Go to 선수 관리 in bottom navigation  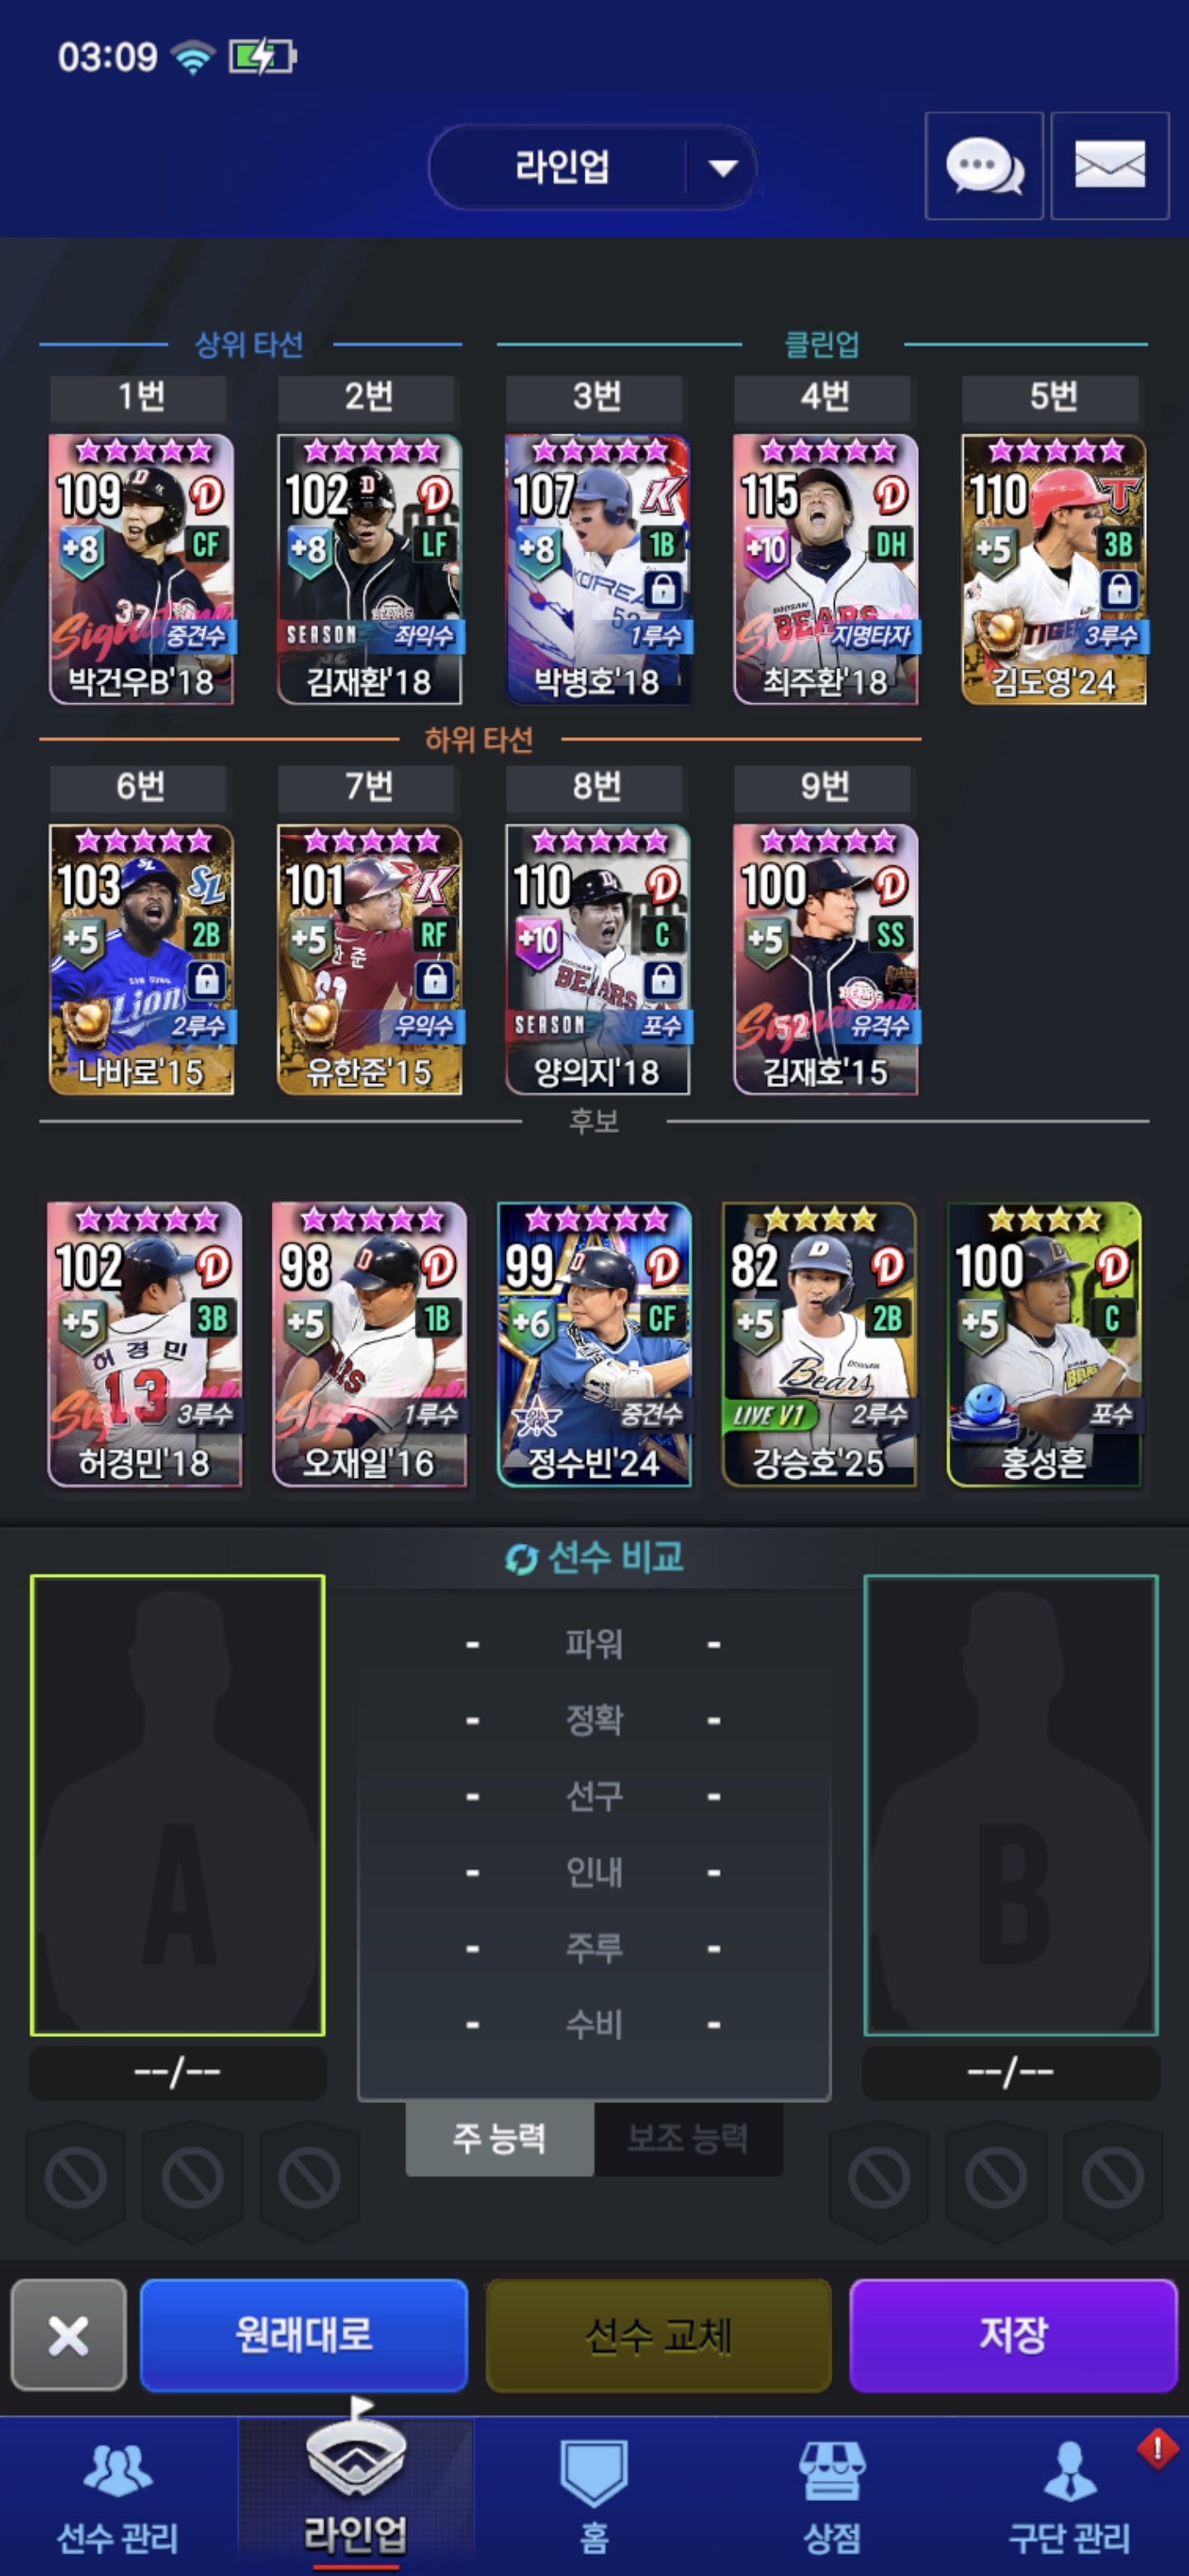tap(118, 2495)
